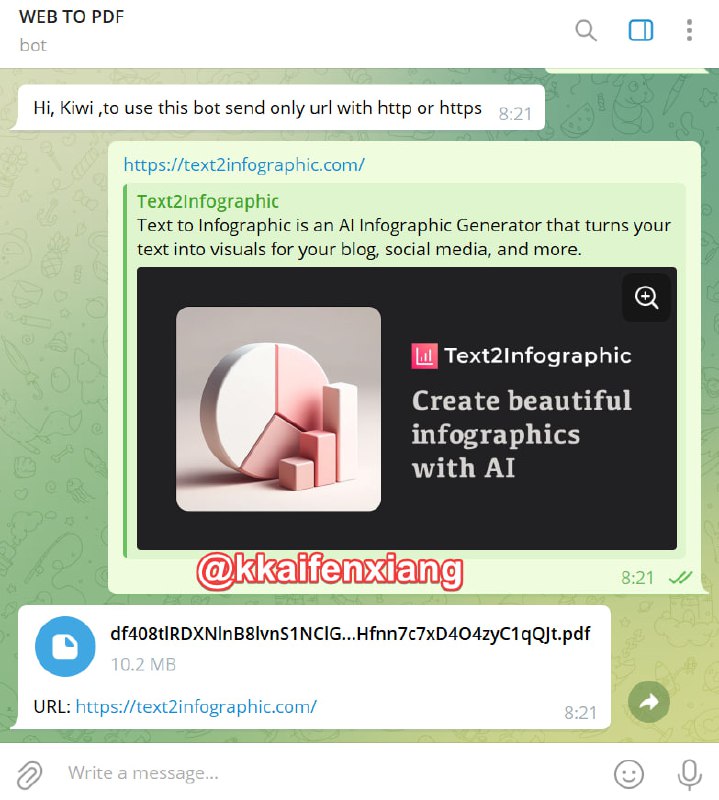719x800 pixels.
Task: Click the 10.2 MB file size label
Action: pos(143,664)
